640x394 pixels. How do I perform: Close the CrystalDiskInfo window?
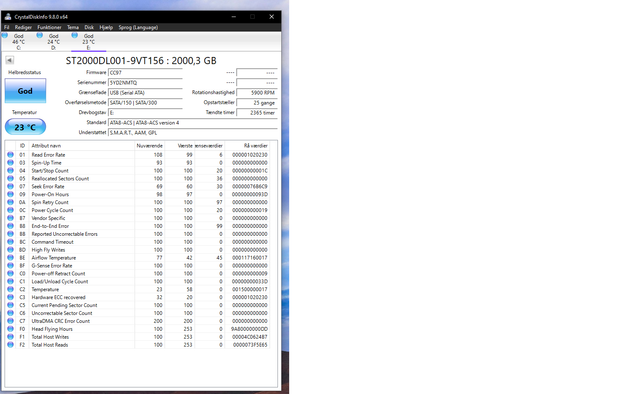(271, 17)
